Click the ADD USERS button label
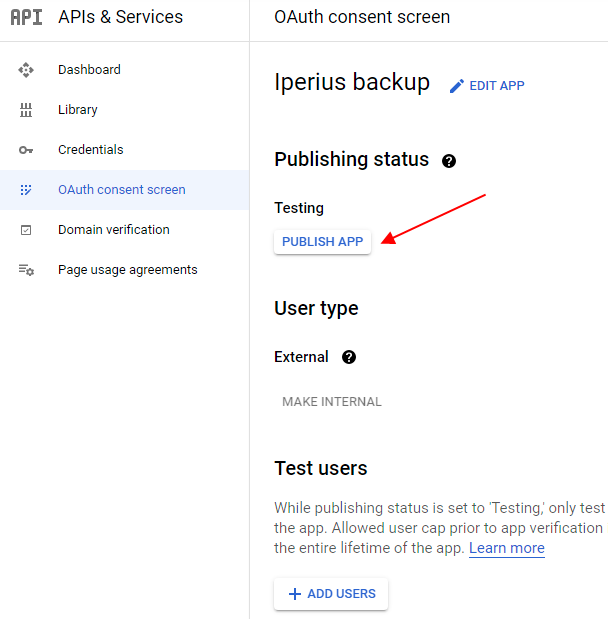Screen dimensions: 608x619 [342, 594]
